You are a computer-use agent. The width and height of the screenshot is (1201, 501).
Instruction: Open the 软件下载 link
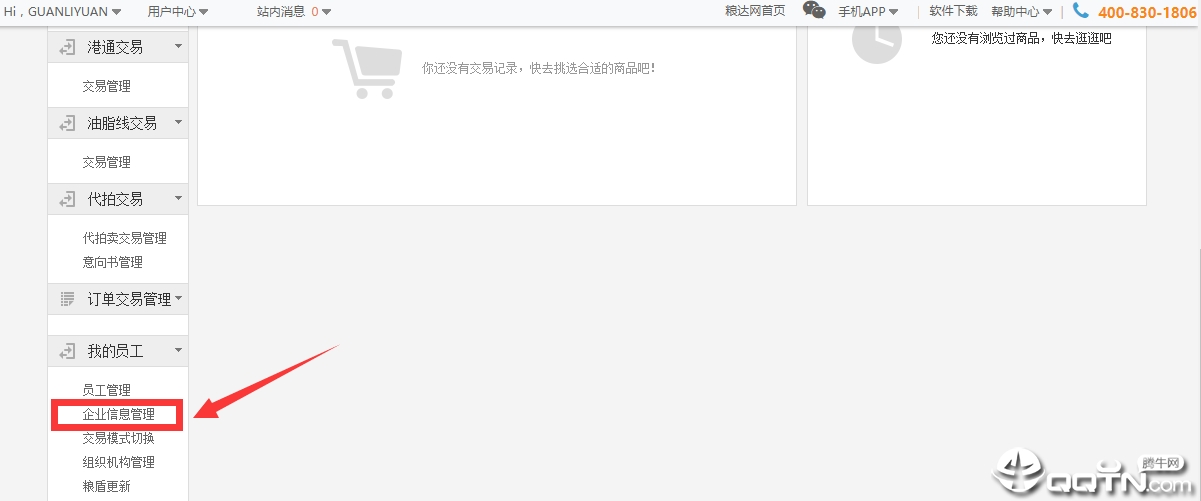point(953,11)
